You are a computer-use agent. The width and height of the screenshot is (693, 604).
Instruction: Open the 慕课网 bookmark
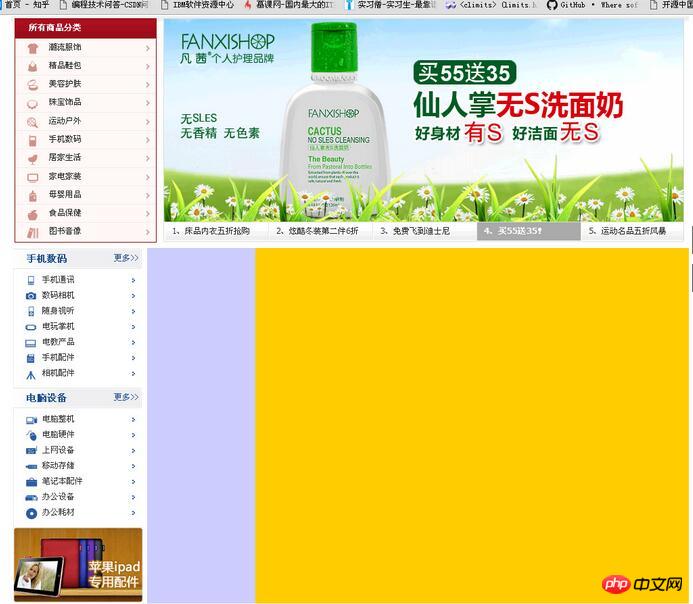pos(290,5)
